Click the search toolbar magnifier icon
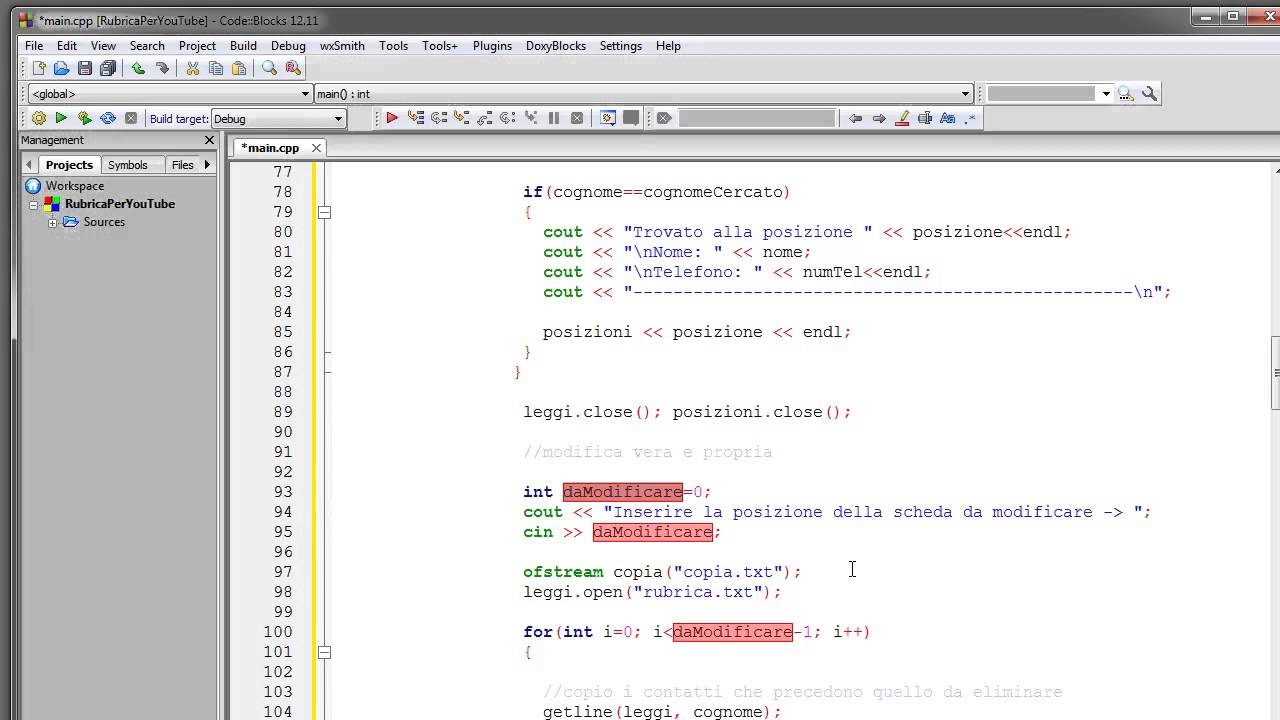The height and width of the screenshot is (720, 1280). tap(1126, 93)
